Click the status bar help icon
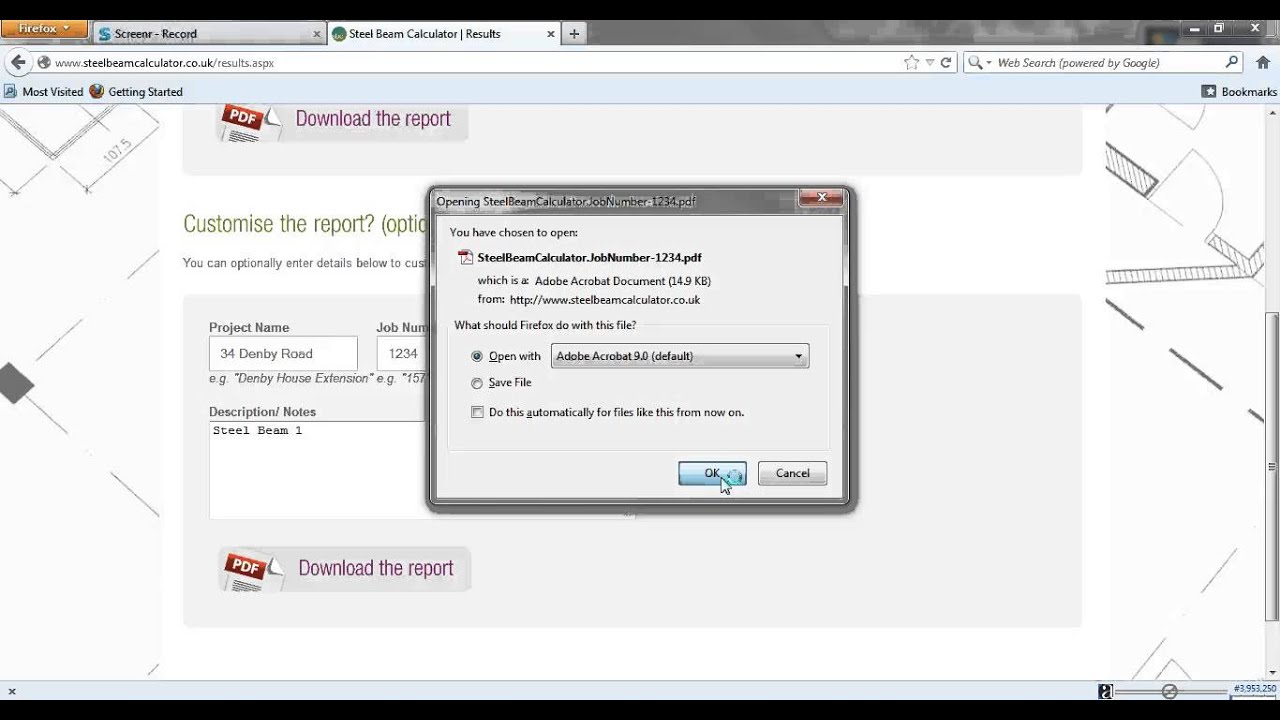This screenshot has height=720, width=1280. [1105, 691]
